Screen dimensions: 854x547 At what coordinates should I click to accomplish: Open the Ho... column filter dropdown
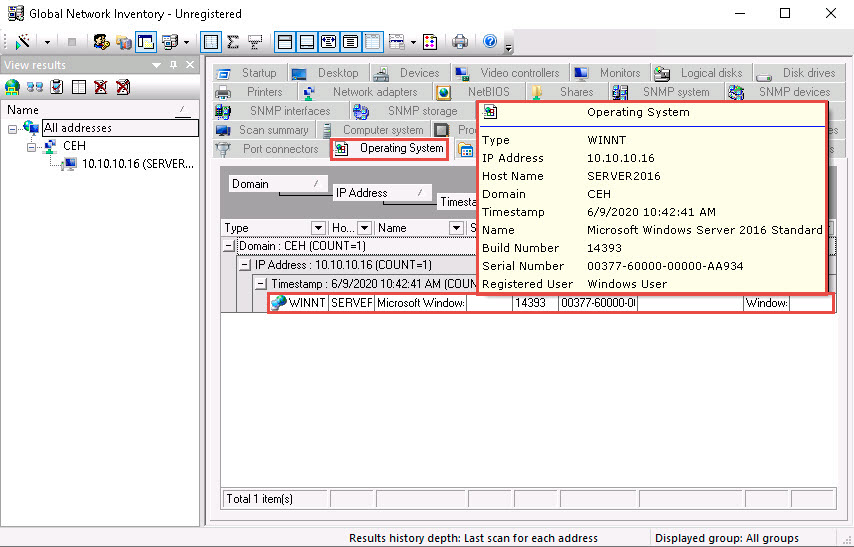(x=364, y=228)
